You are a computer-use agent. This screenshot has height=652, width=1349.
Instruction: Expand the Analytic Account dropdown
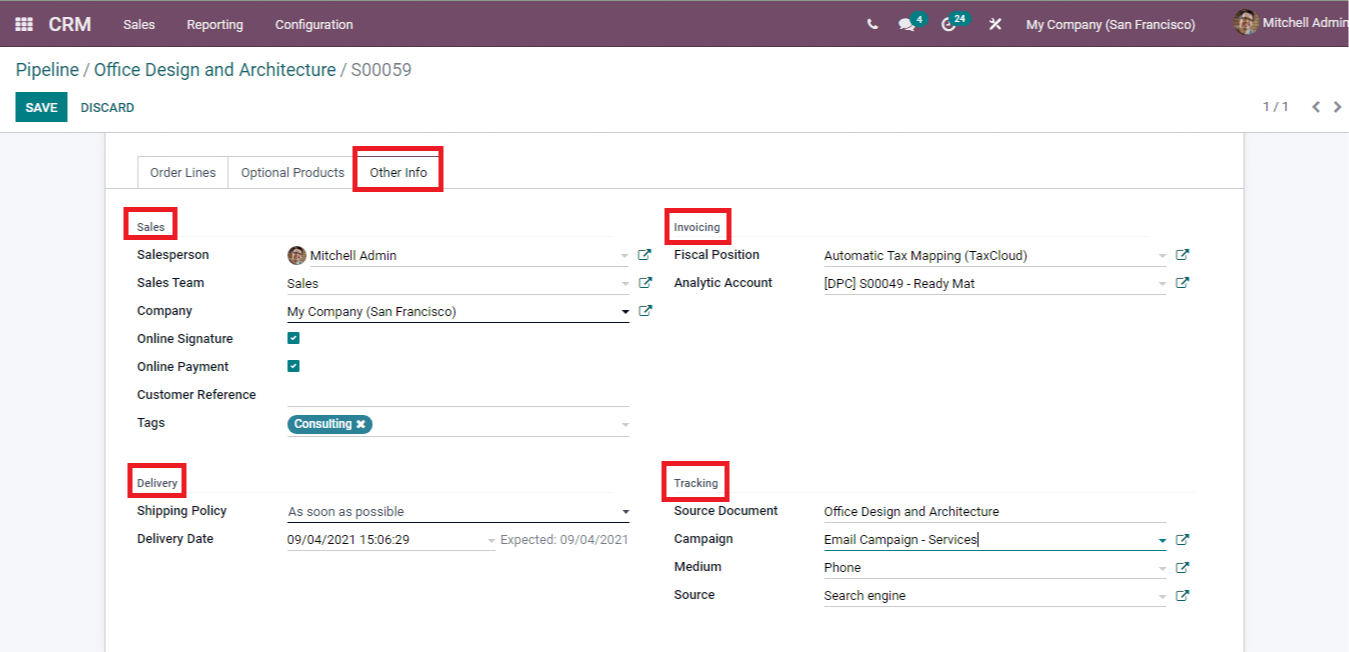click(1162, 284)
